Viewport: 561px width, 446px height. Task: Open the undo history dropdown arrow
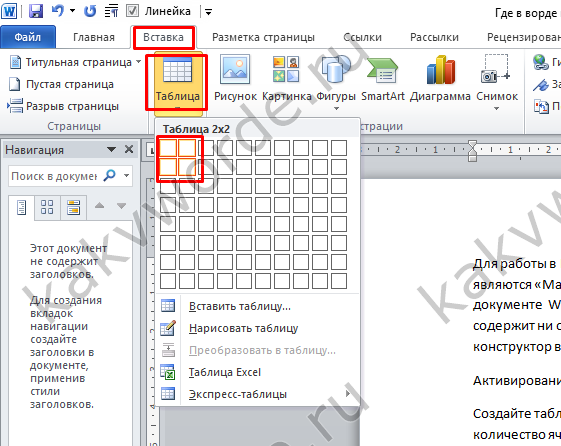click(x=73, y=11)
